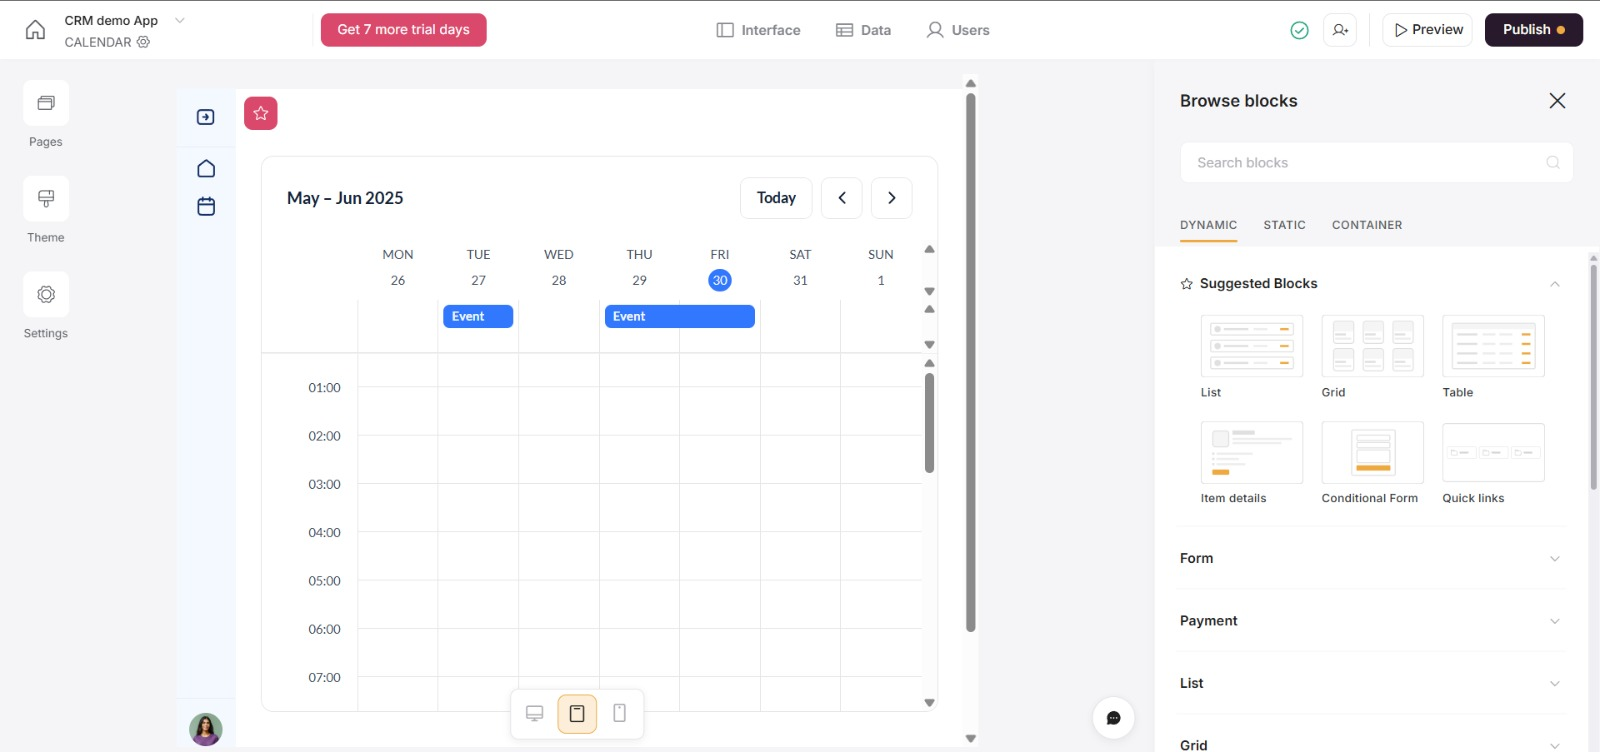The width and height of the screenshot is (1600, 752).
Task: Click Get 7 more trial days
Action: pos(404,30)
